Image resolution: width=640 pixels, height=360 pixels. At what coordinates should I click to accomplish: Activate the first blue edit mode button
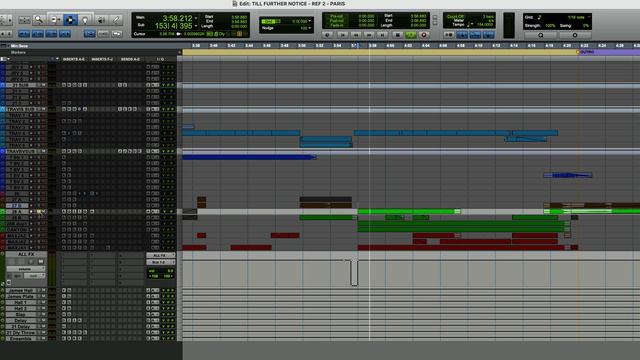(x=24, y=34)
